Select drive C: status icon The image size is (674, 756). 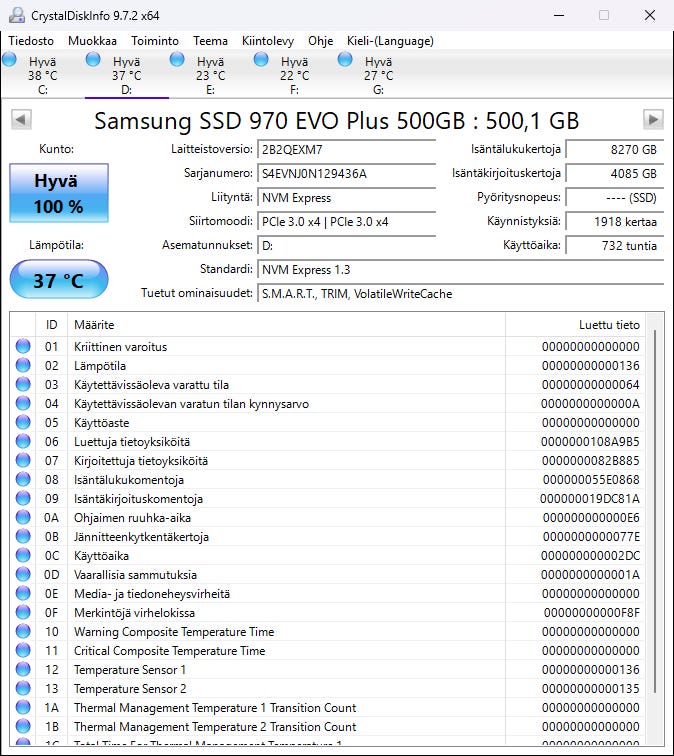pos(10,60)
